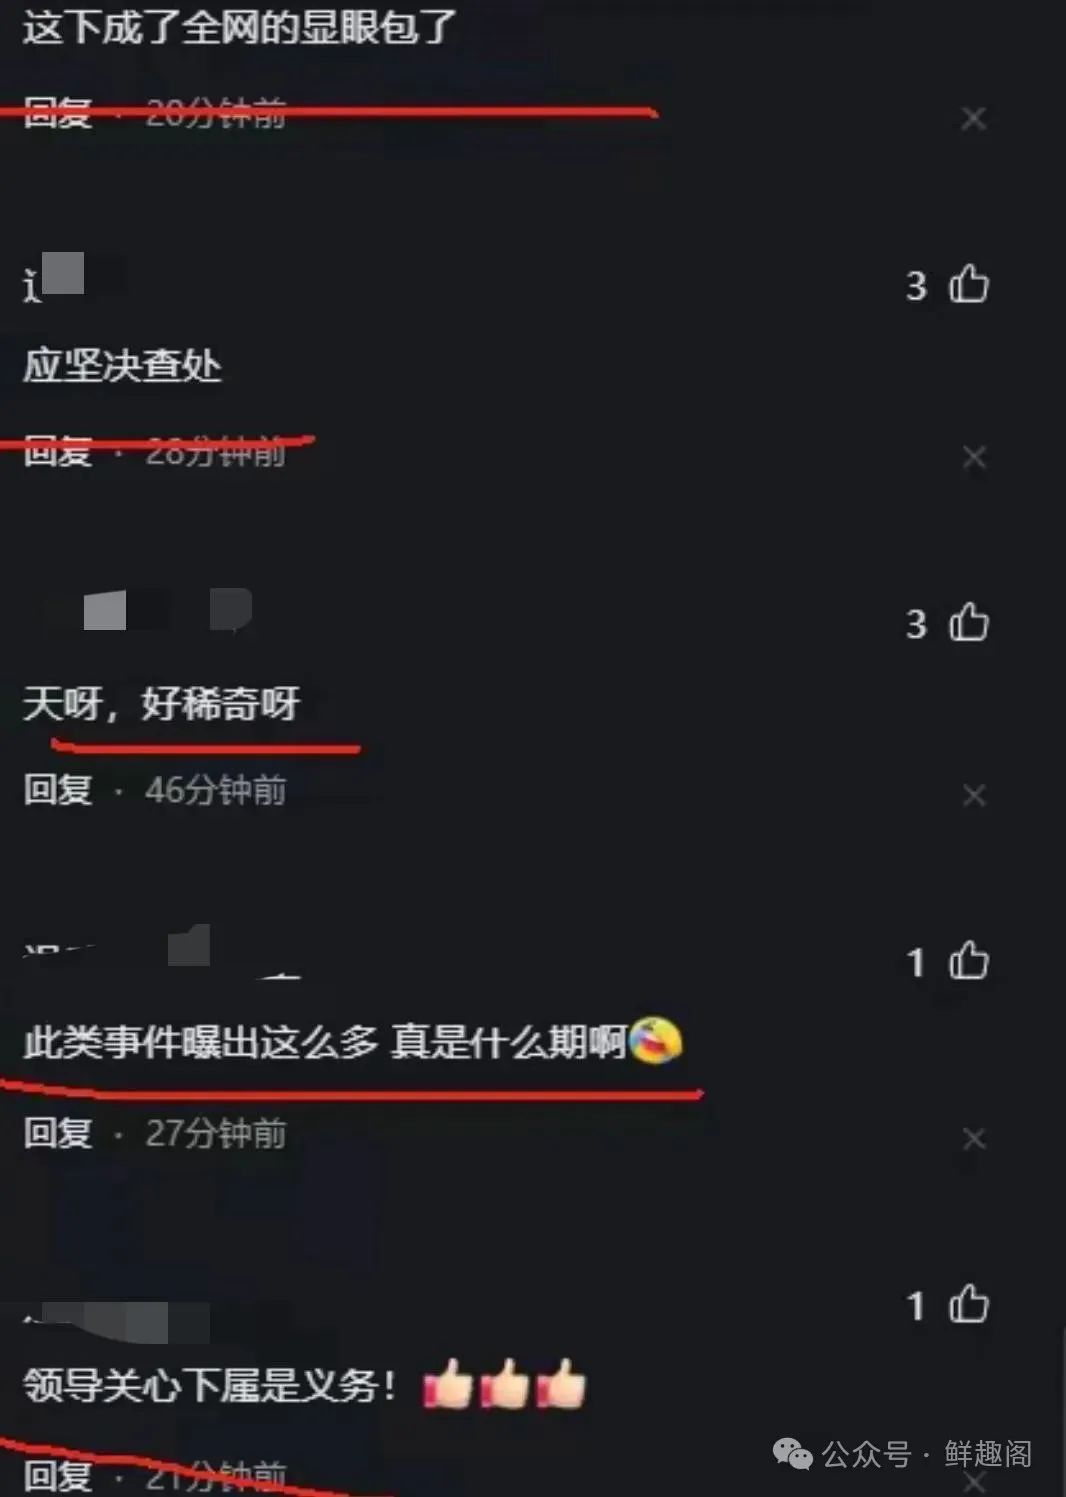Like the comment "天呀，好稀奇呀"

(x=968, y=622)
